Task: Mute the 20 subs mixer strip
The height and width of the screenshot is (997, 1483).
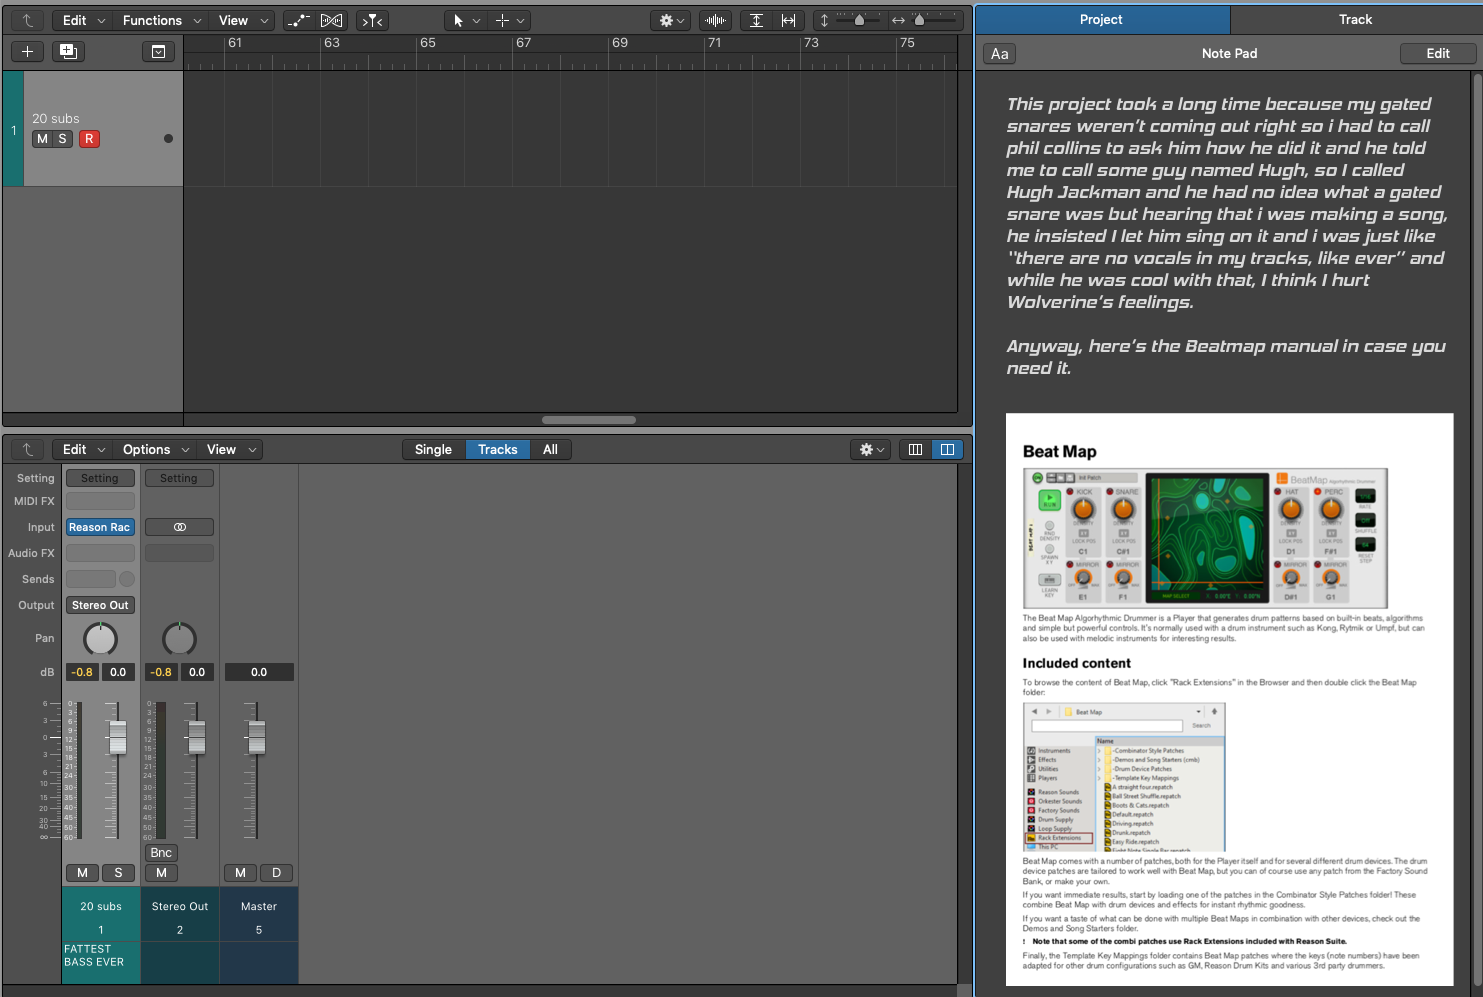Action: [x=82, y=873]
